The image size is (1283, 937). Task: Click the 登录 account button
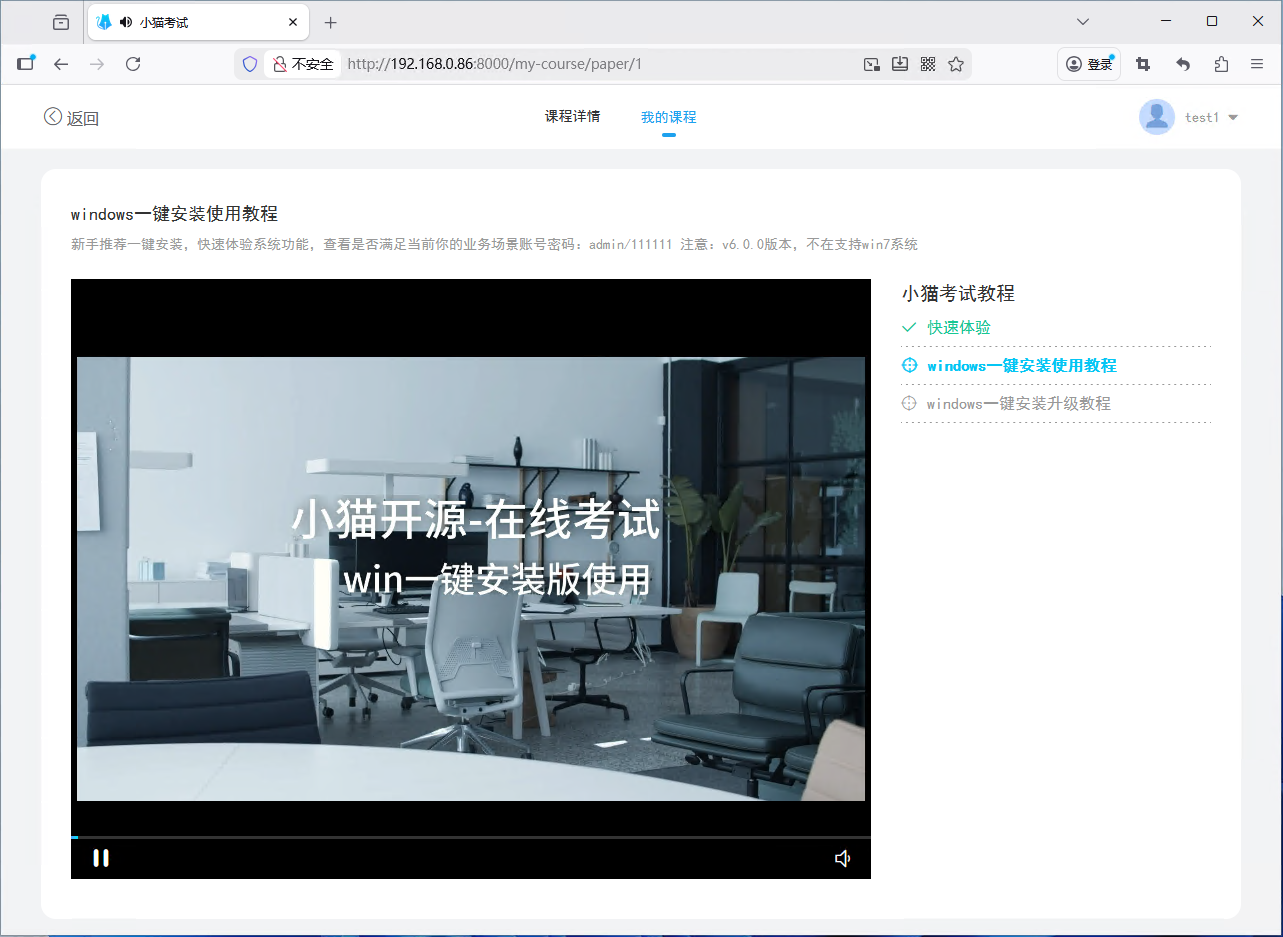click(x=1089, y=64)
